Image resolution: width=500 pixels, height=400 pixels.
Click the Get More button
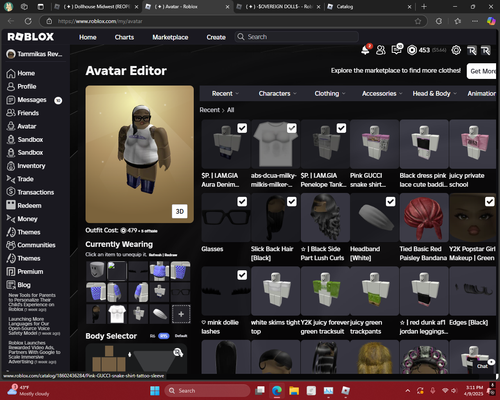482,71
